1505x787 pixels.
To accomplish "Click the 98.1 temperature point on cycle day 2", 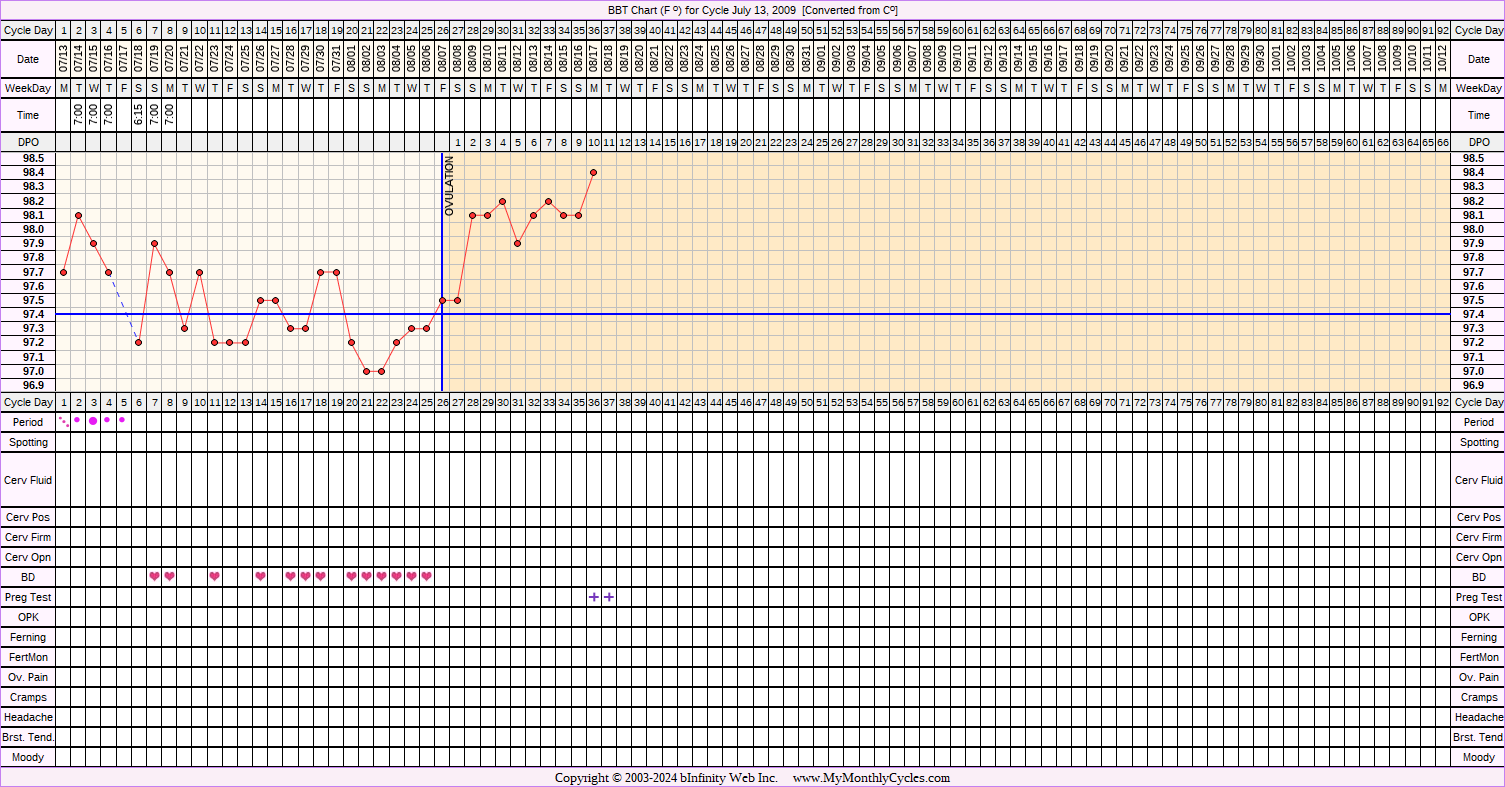I will pyautogui.click(x=78, y=215).
